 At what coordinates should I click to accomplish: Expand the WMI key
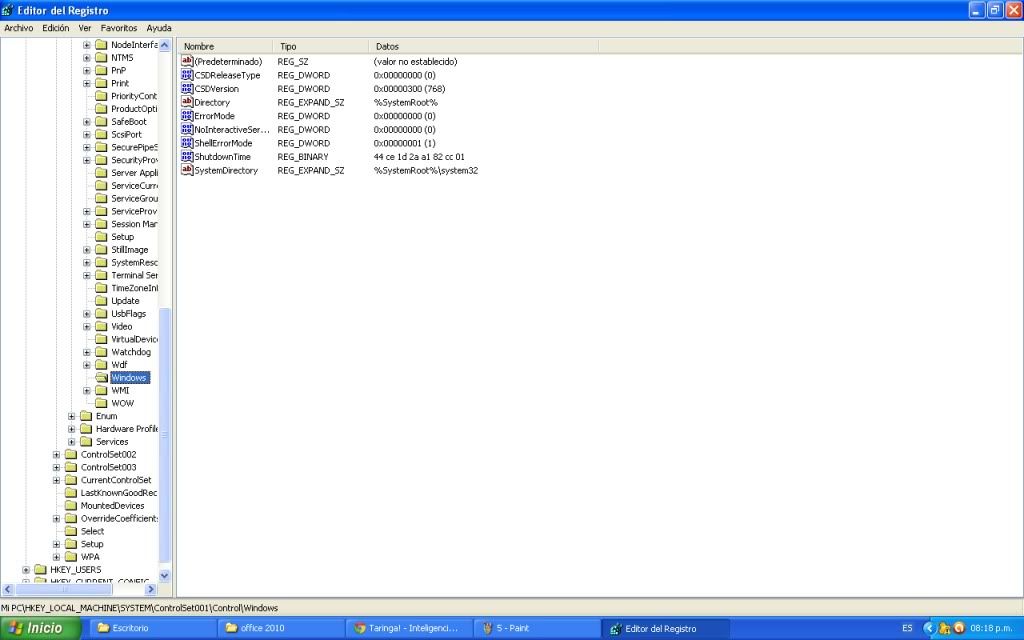[87, 391]
